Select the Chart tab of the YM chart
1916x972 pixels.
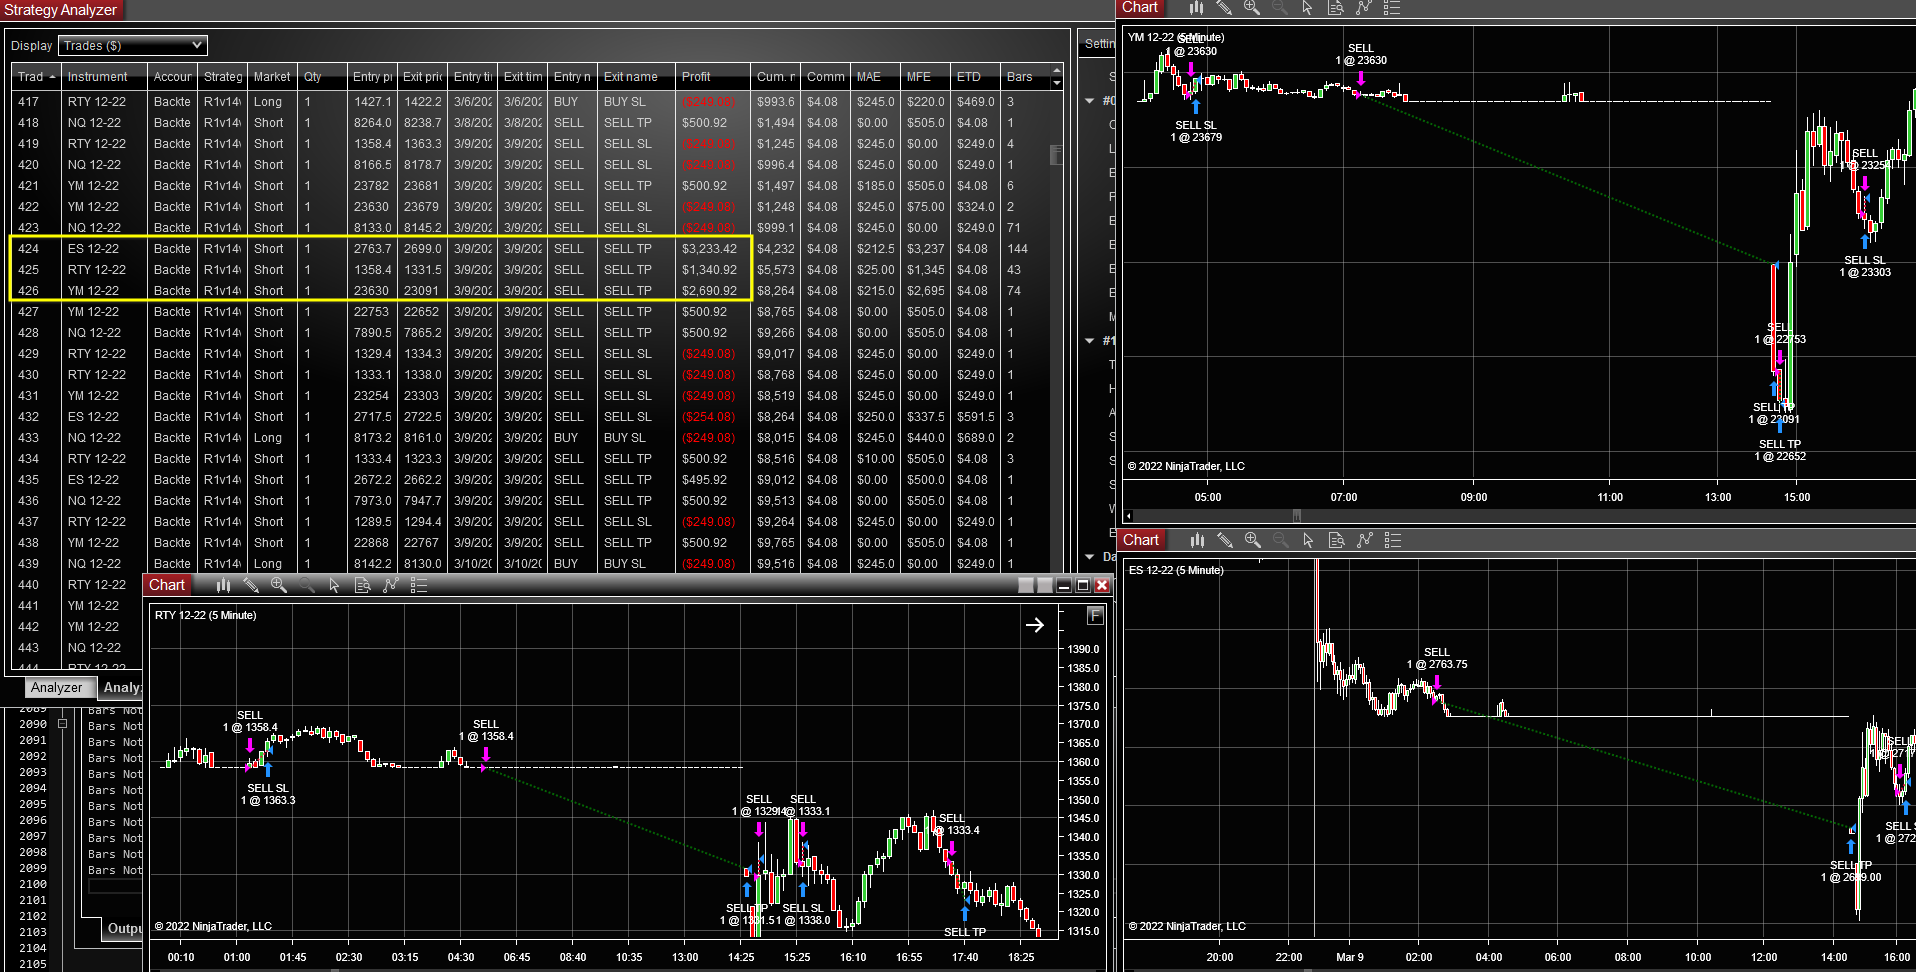tap(1140, 8)
